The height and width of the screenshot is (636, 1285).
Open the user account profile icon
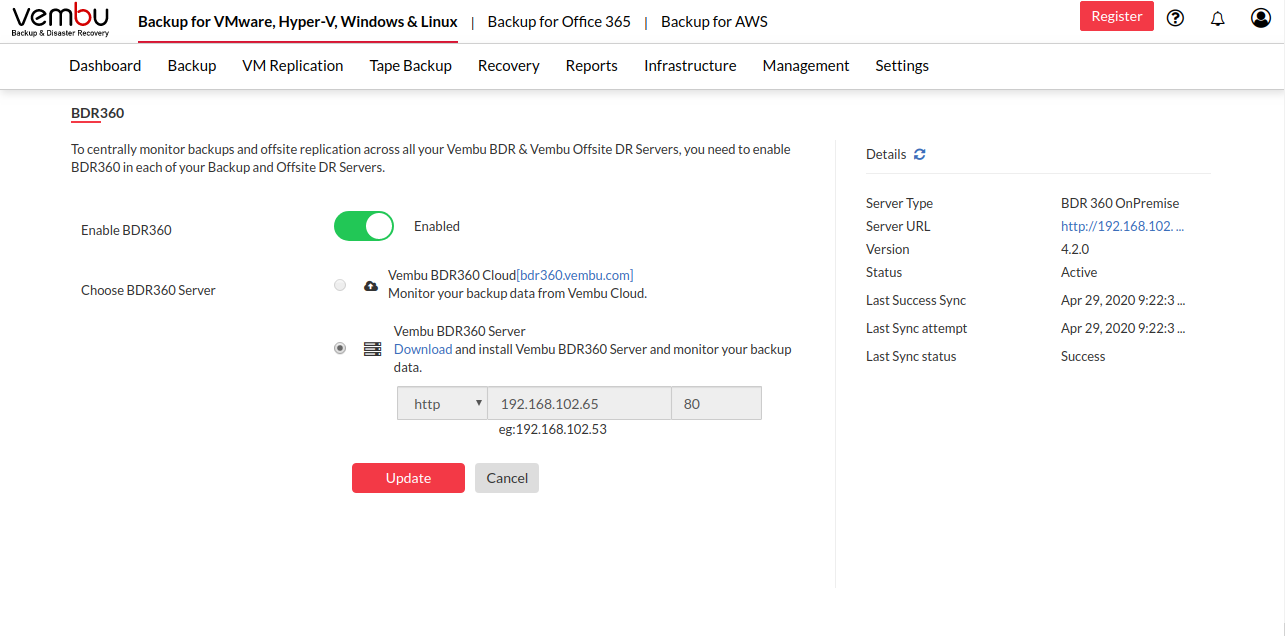click(1261, 18)
